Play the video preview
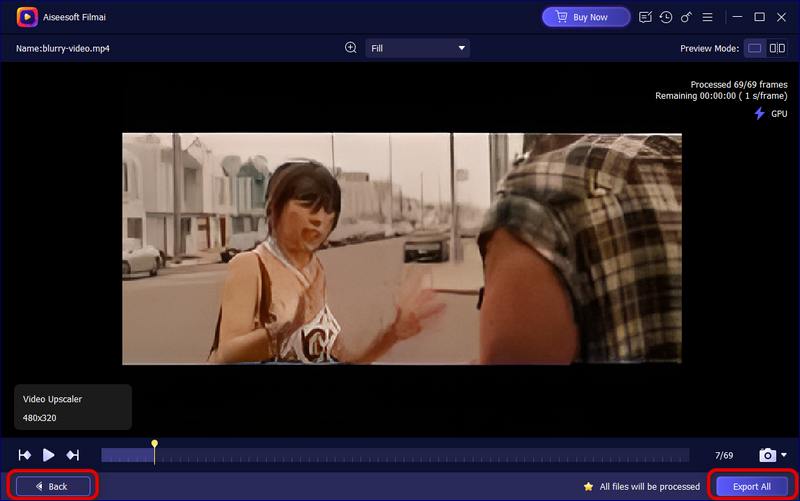Viewport: 800px width, 501px height. tap(48, 455)
